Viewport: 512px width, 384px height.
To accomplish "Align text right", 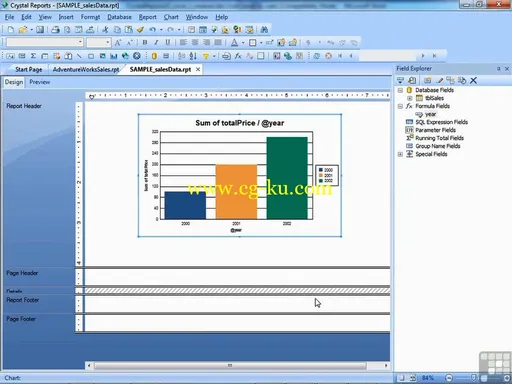I will point(207,42).
